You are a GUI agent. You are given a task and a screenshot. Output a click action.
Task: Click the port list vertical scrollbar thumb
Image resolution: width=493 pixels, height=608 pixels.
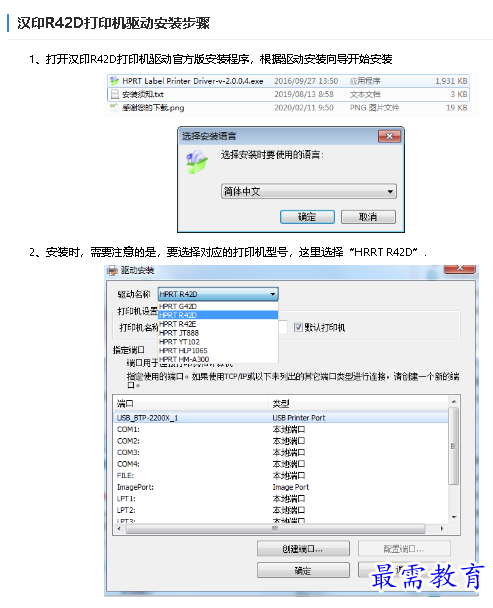coord(453,446)
